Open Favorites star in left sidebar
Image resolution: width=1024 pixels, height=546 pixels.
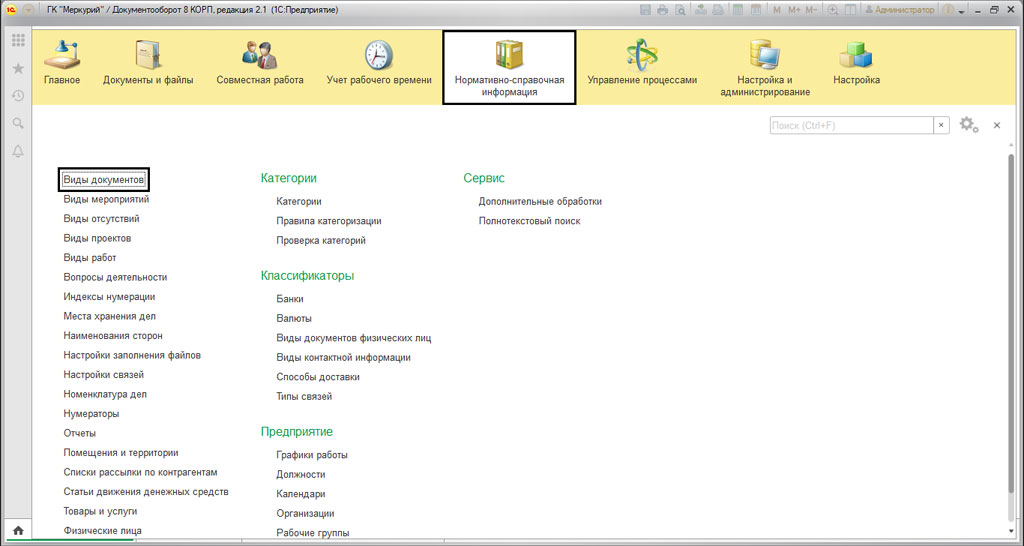coord(17,69)
